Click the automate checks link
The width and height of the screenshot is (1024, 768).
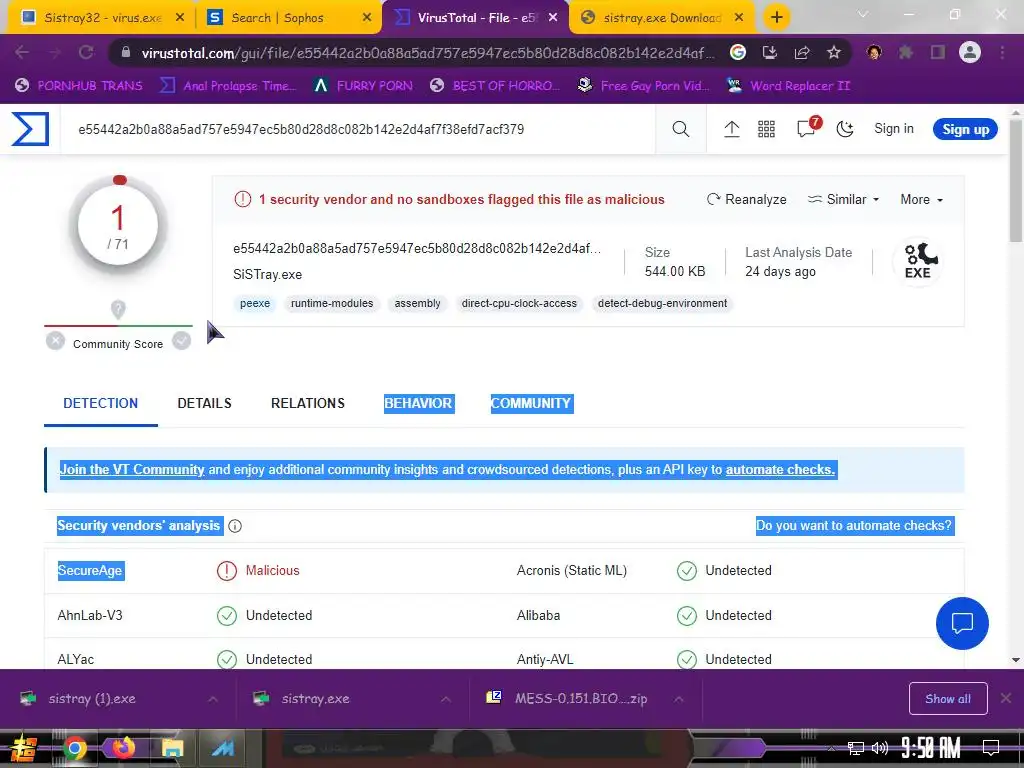[x=780, y=470]
